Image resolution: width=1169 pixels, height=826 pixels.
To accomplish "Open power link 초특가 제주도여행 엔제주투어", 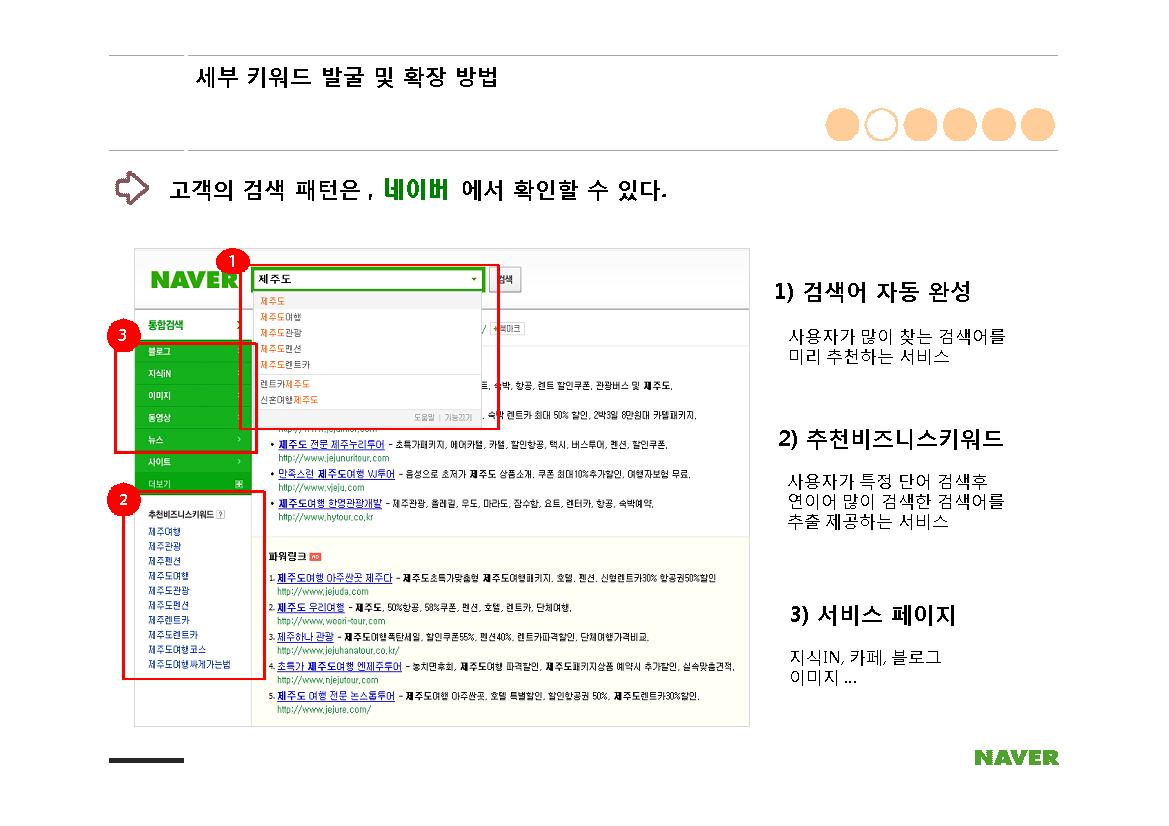I will coord(339,666).
